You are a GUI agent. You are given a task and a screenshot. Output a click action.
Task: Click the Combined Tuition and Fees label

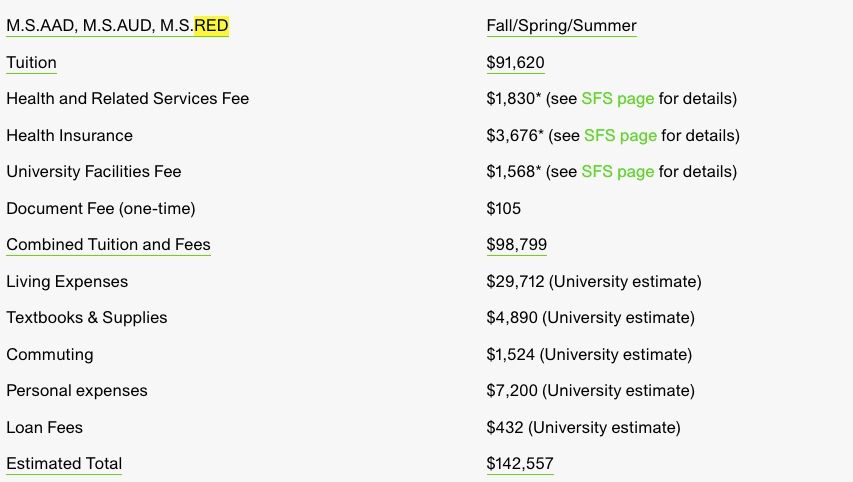click(108, 245)
